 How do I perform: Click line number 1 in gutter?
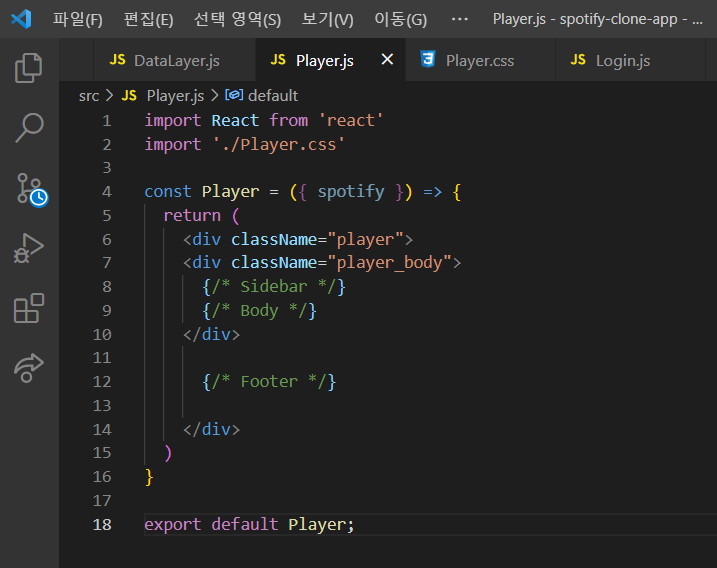coord(107,121)
